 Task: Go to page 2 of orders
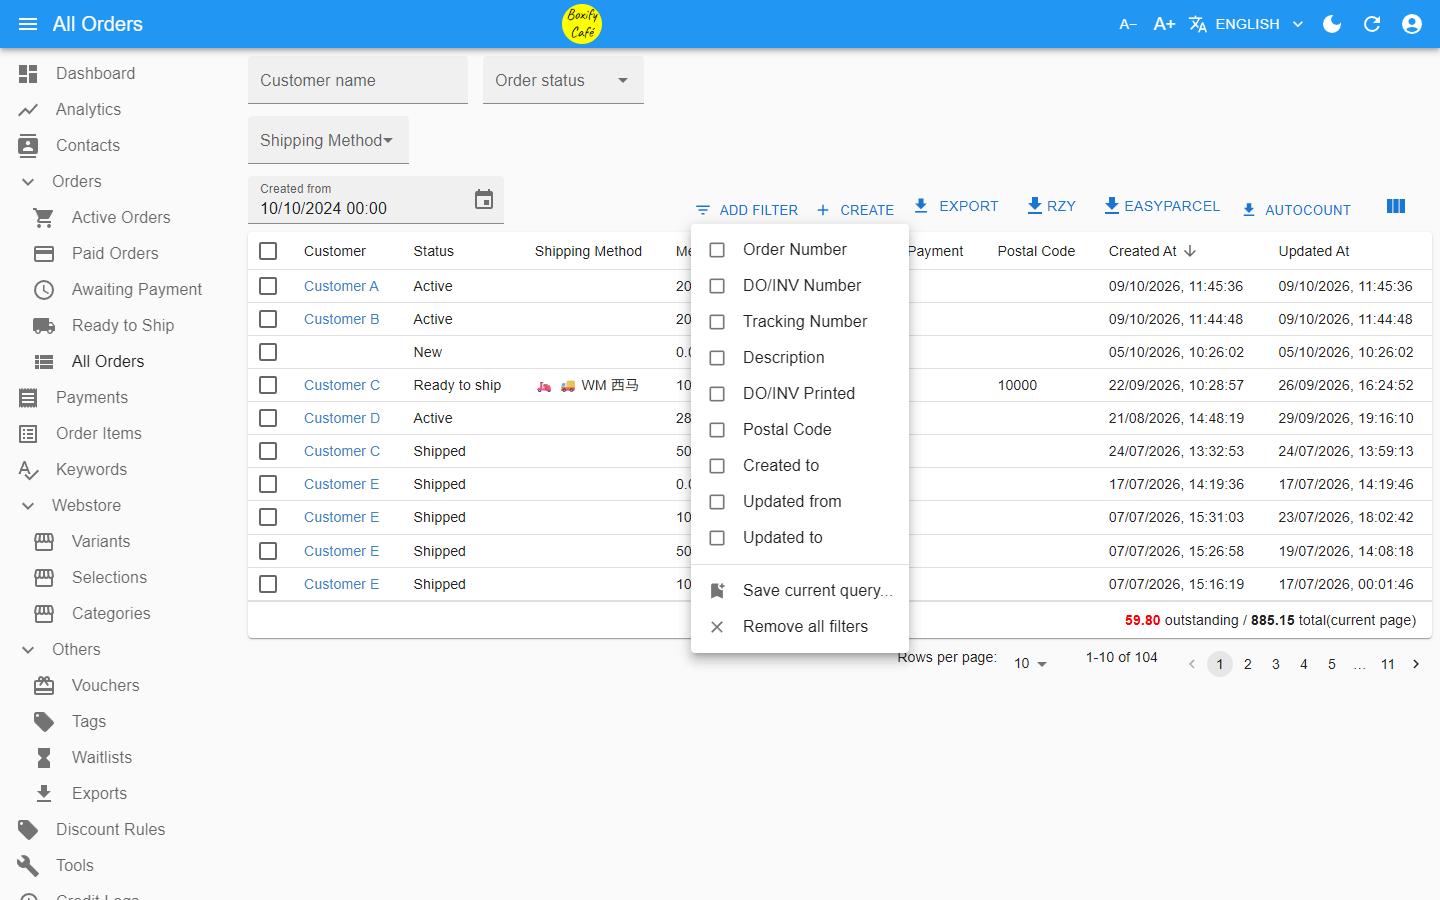(1248, 664)
